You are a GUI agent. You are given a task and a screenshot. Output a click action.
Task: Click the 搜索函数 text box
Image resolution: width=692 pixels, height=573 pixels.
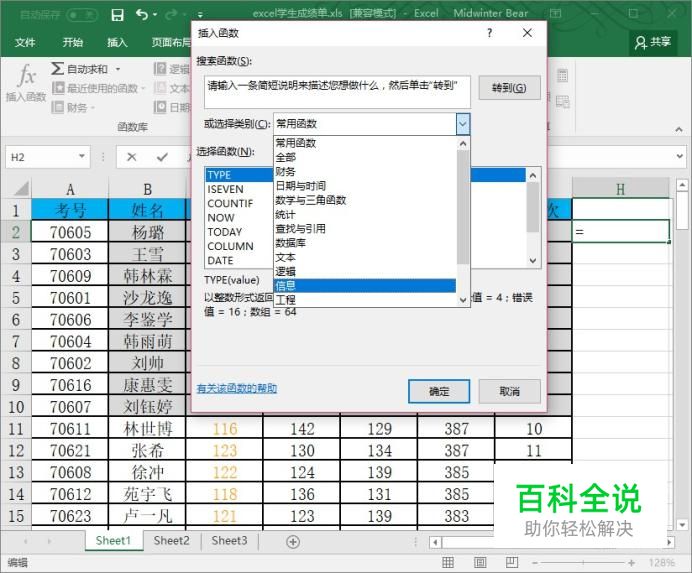pos(337,92)
